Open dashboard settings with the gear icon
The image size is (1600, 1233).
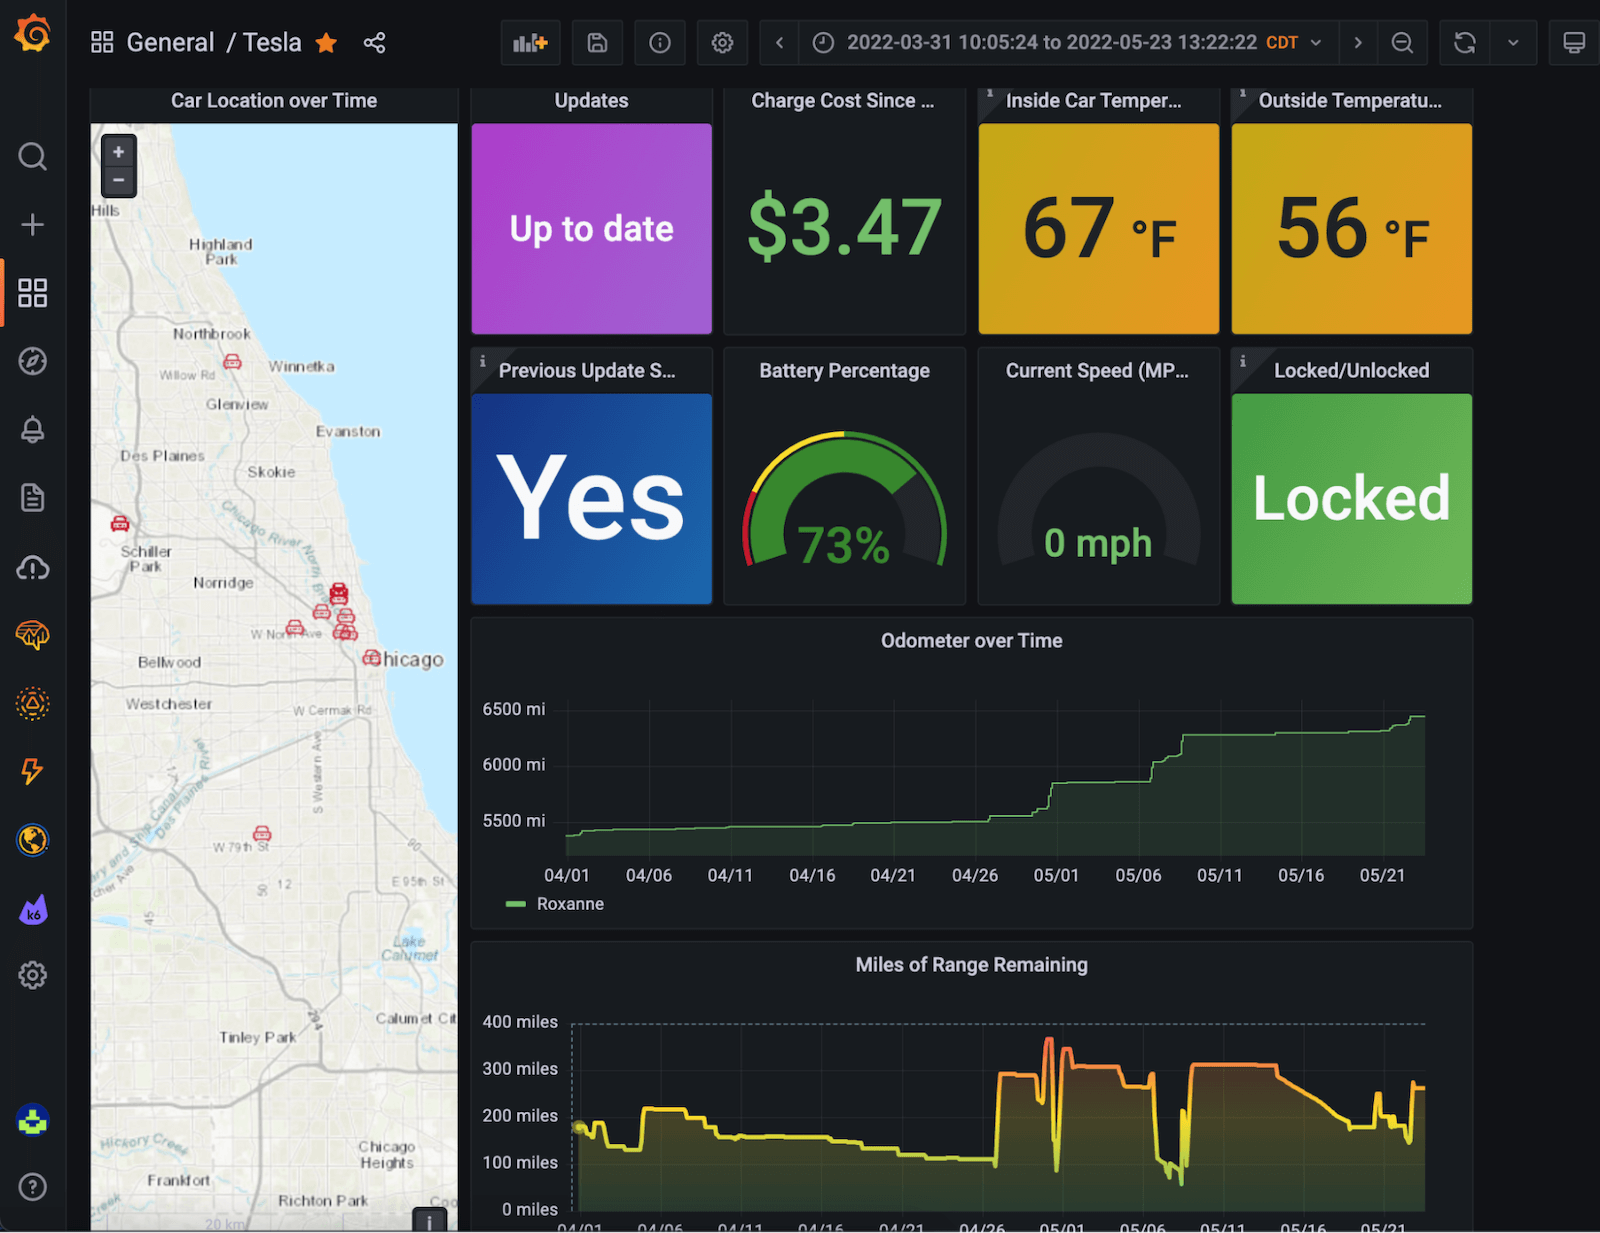[x=722, y=42]
